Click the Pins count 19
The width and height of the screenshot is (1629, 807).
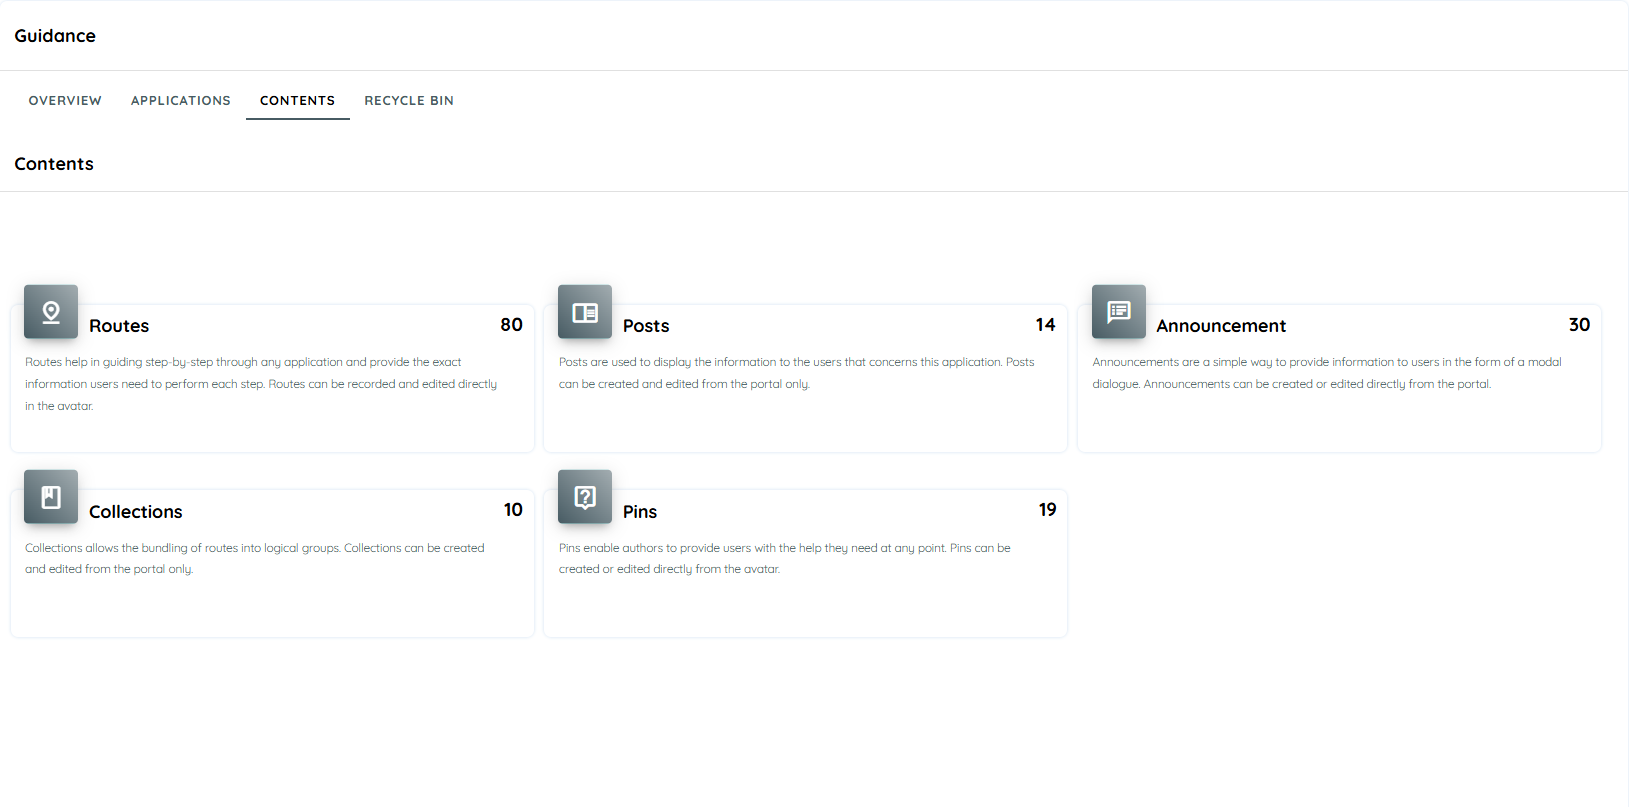1047,510
